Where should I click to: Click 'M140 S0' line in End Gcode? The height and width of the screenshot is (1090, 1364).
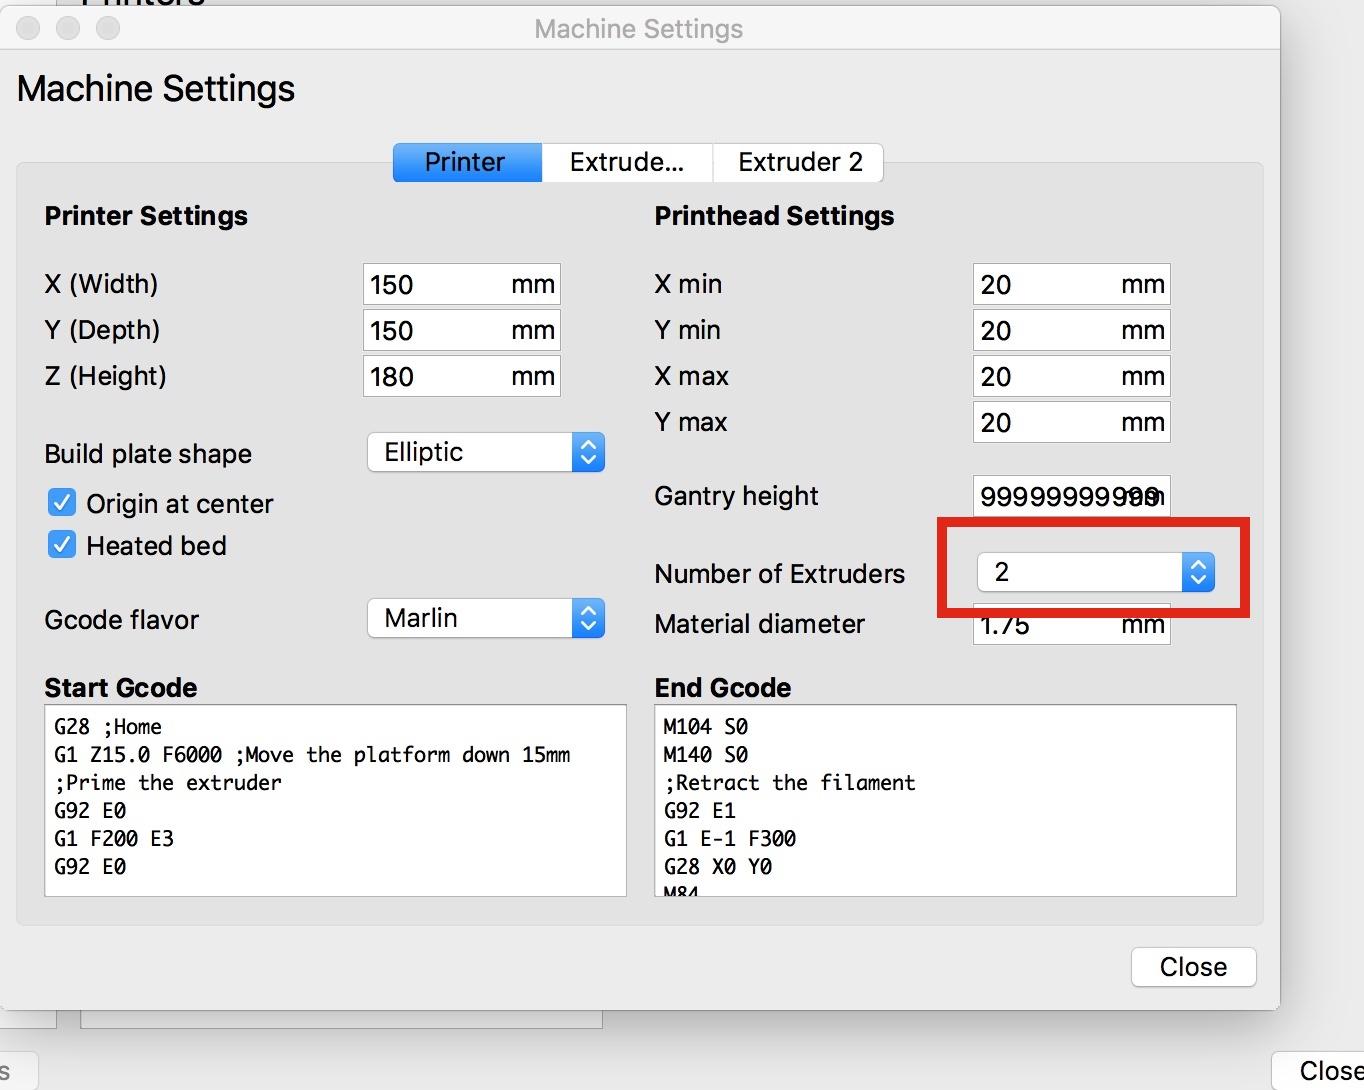tap(706, 755)
